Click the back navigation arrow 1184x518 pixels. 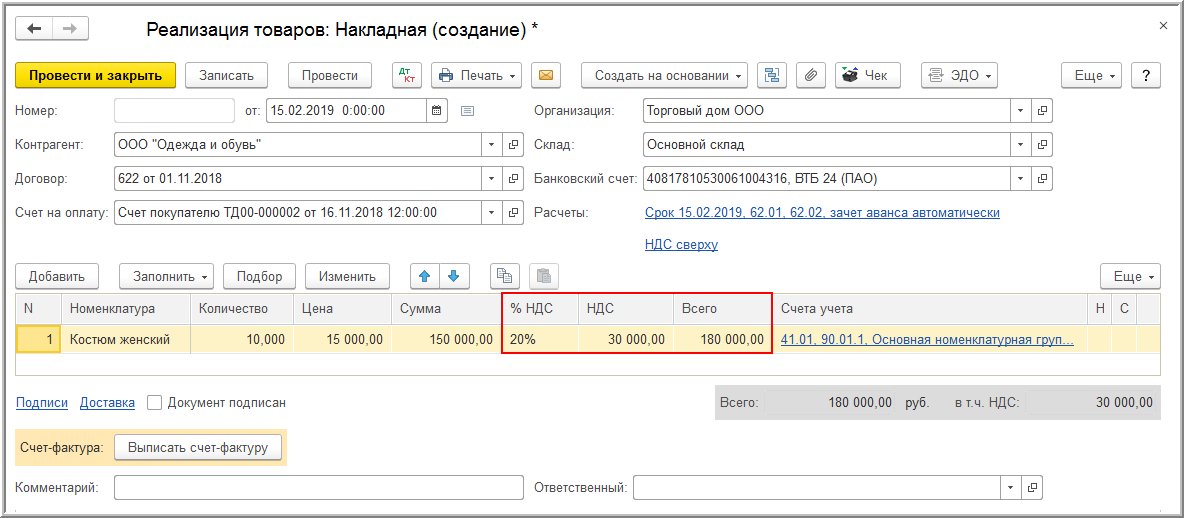pos(34,28)
